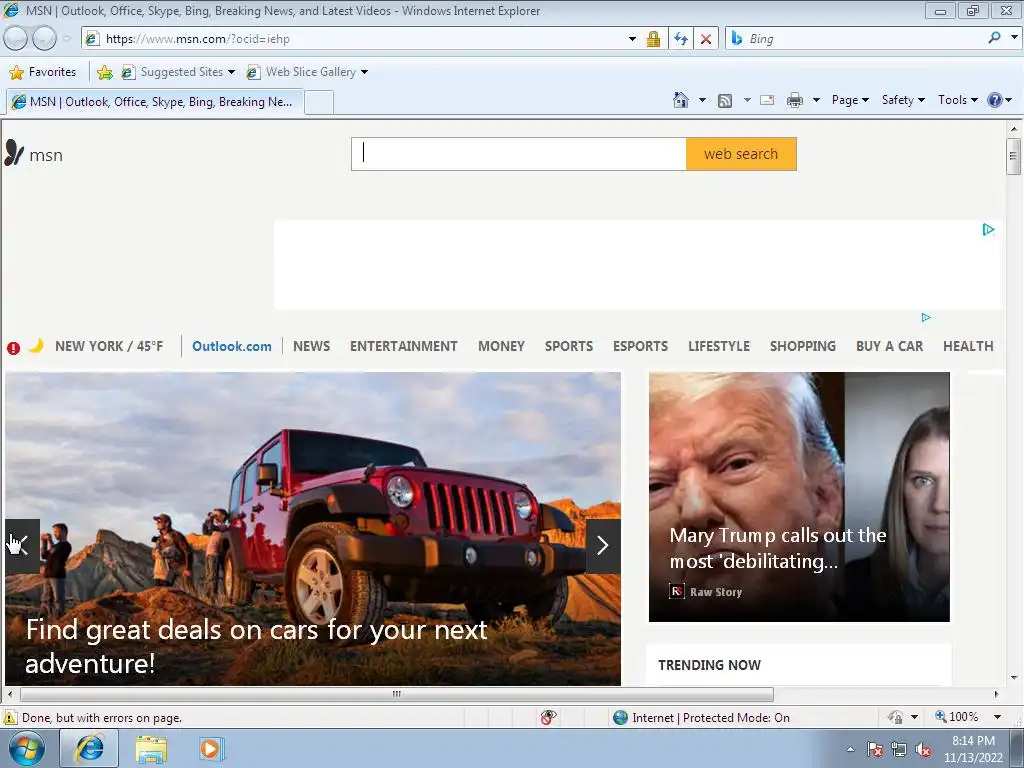
Task: Click the moon weather icon
Action: 37,345
